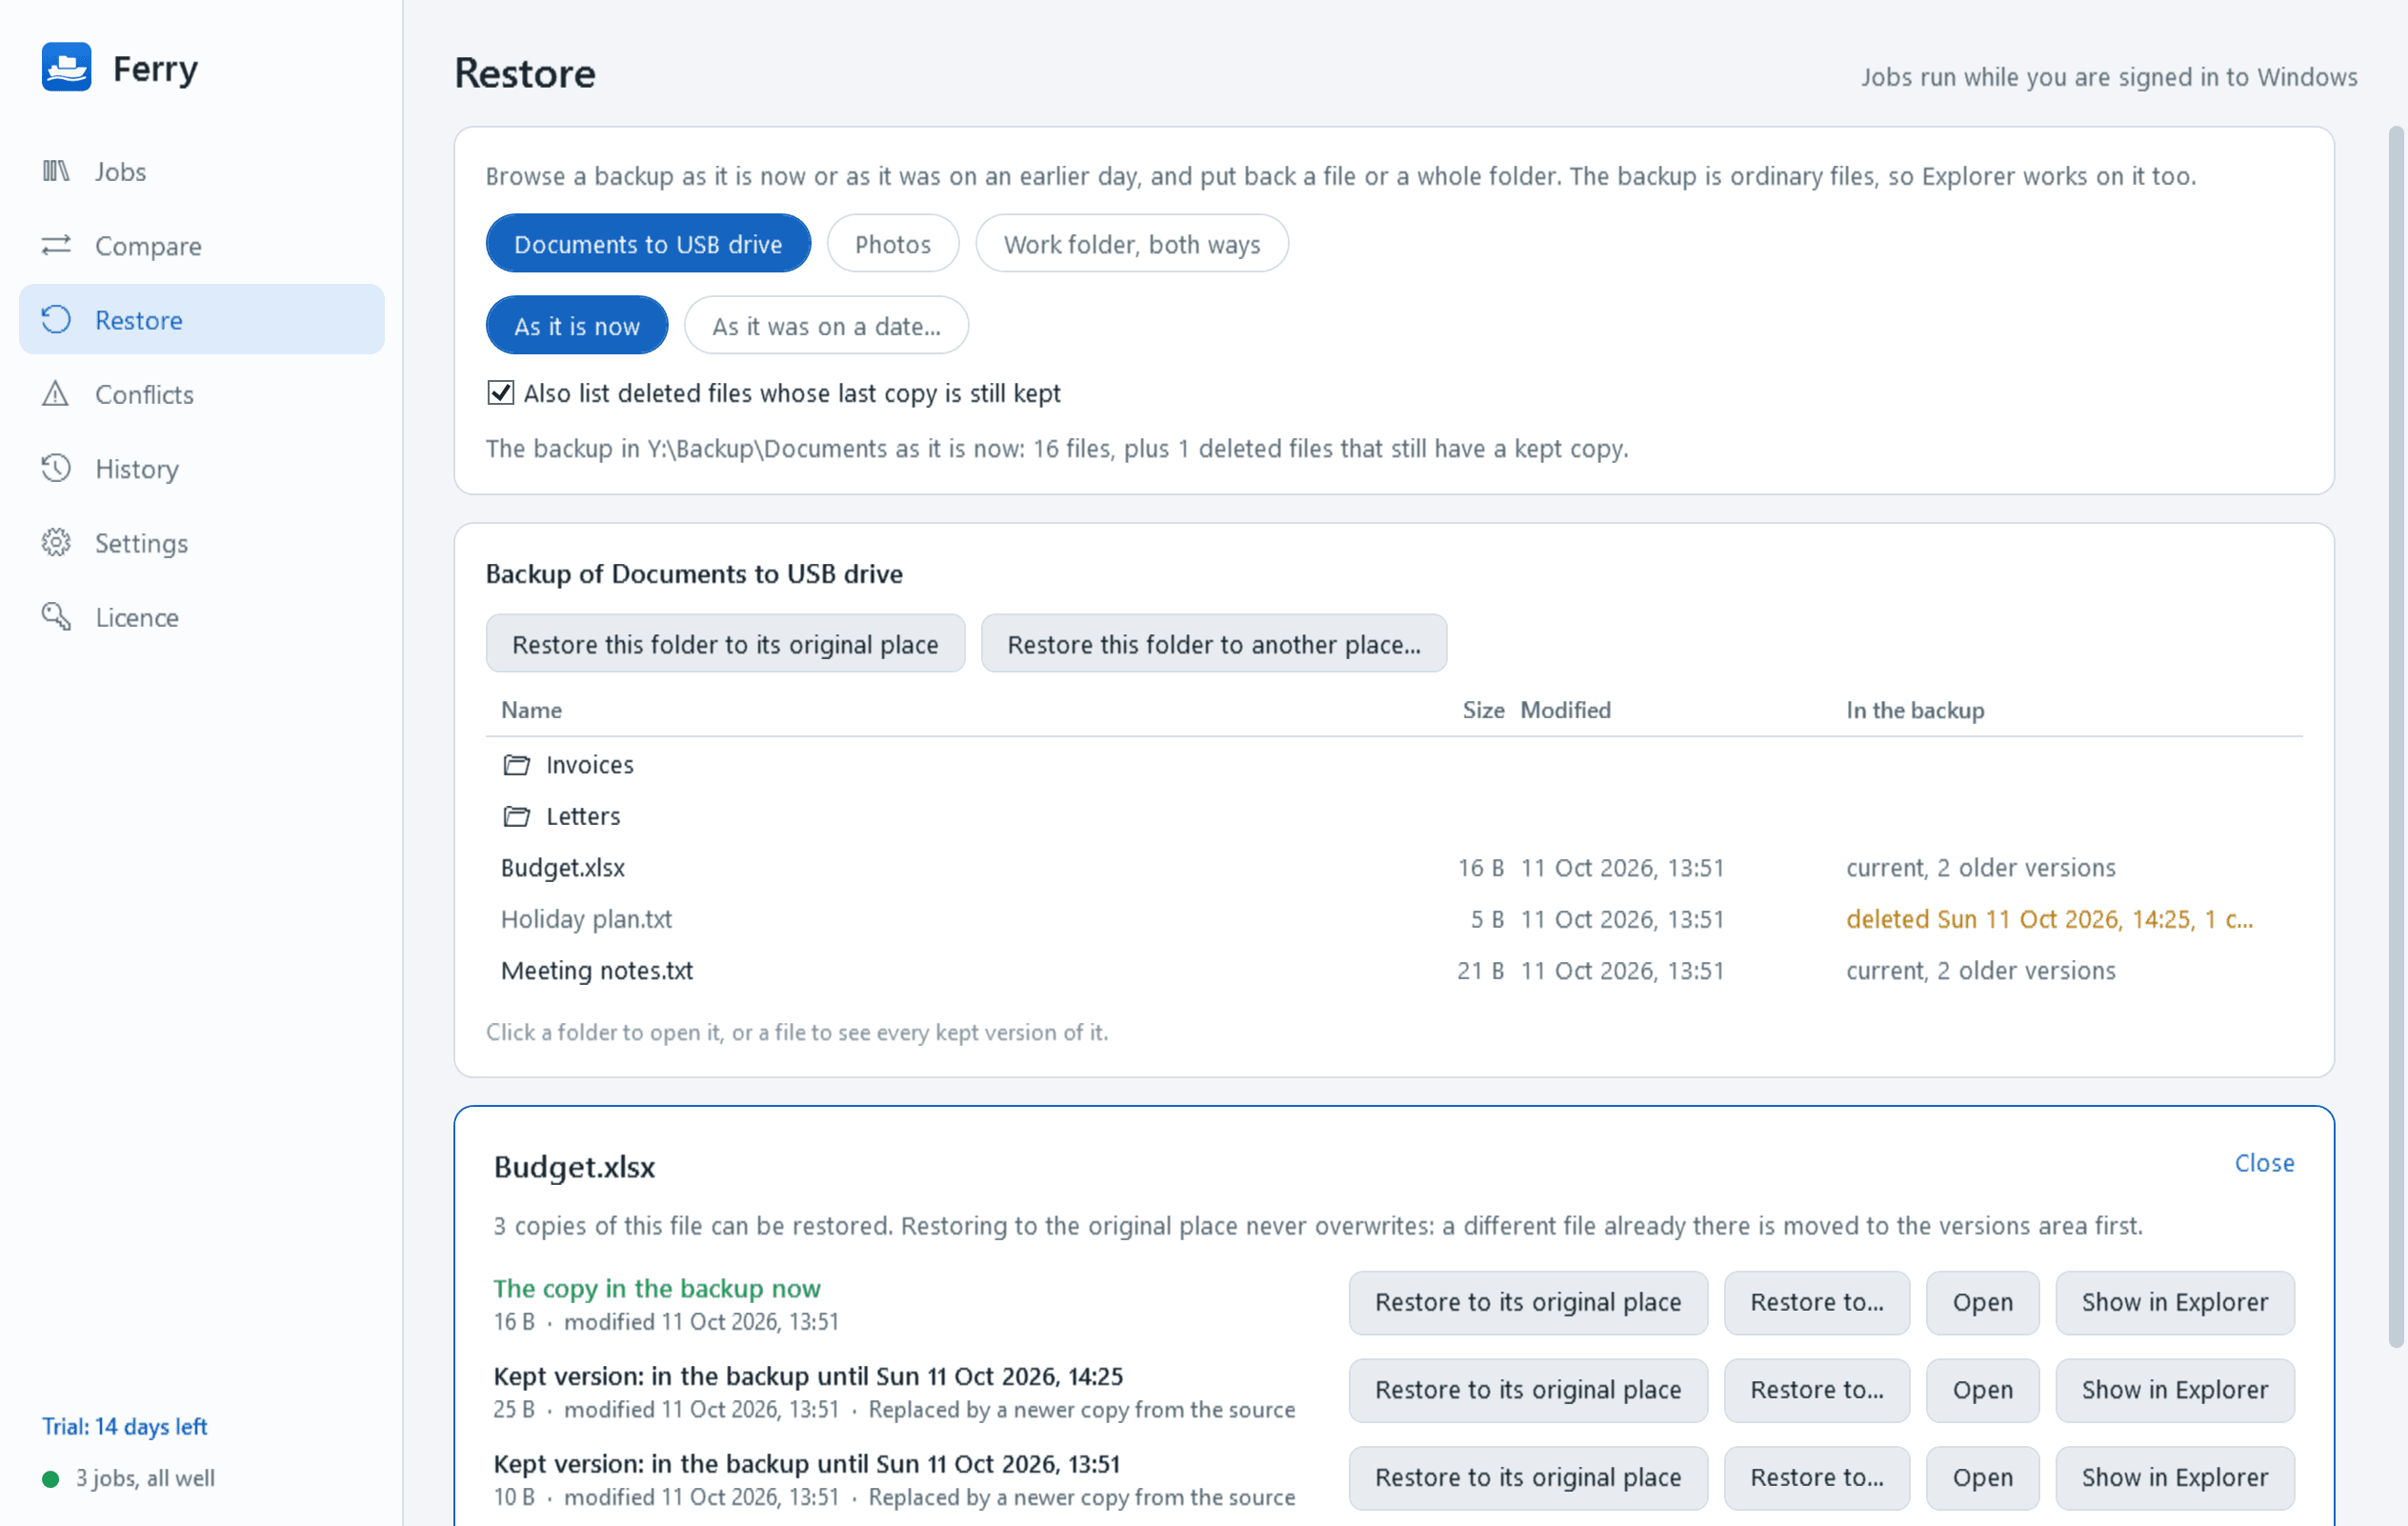
Task: Click the vertical scrollbar on the right
Action: tap(2396, 737)
